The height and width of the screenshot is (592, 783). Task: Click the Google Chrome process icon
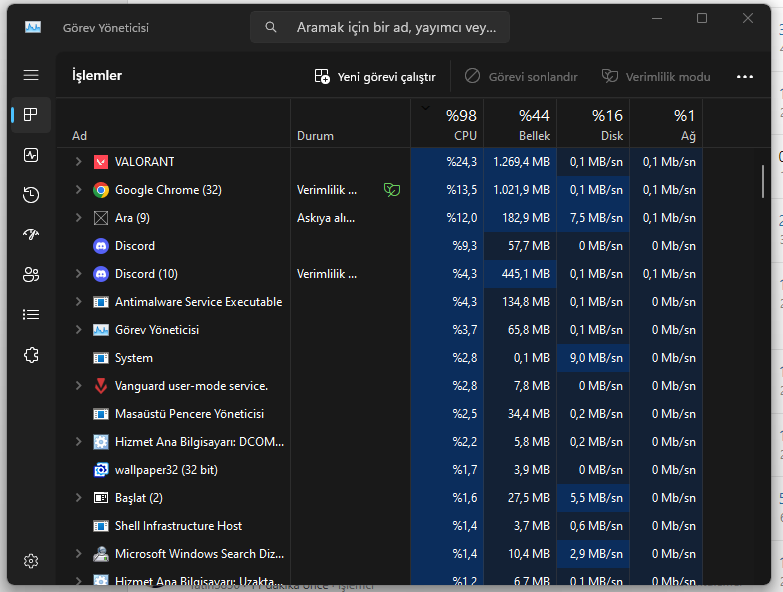pos(101,190)
